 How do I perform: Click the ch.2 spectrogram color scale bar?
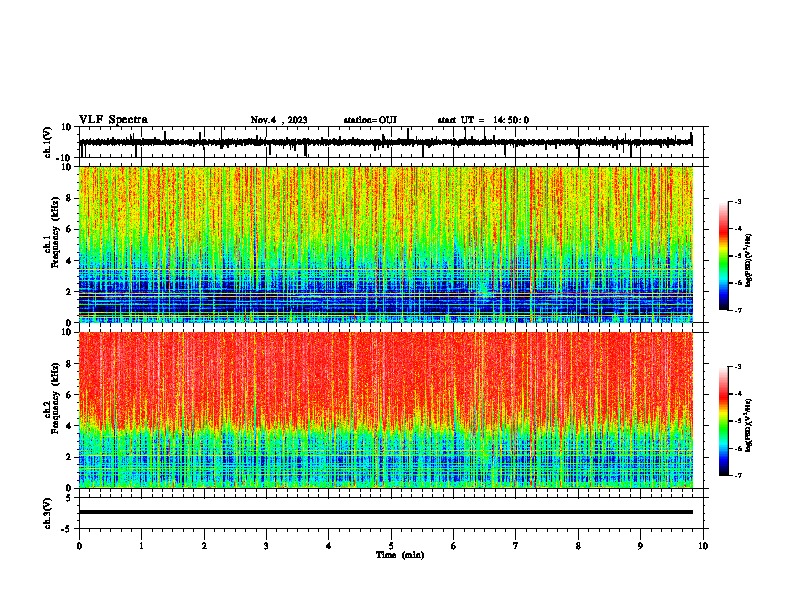723,421
